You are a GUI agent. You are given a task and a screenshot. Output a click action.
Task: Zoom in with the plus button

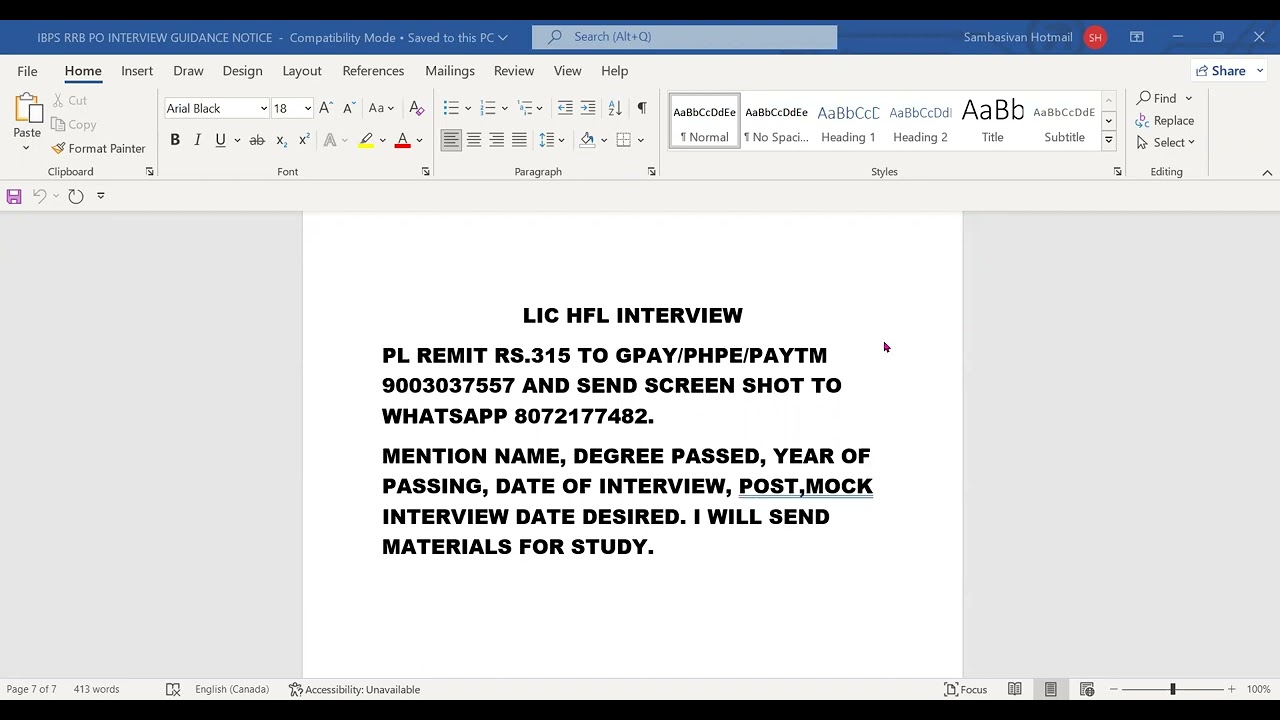pos(1231,689)
